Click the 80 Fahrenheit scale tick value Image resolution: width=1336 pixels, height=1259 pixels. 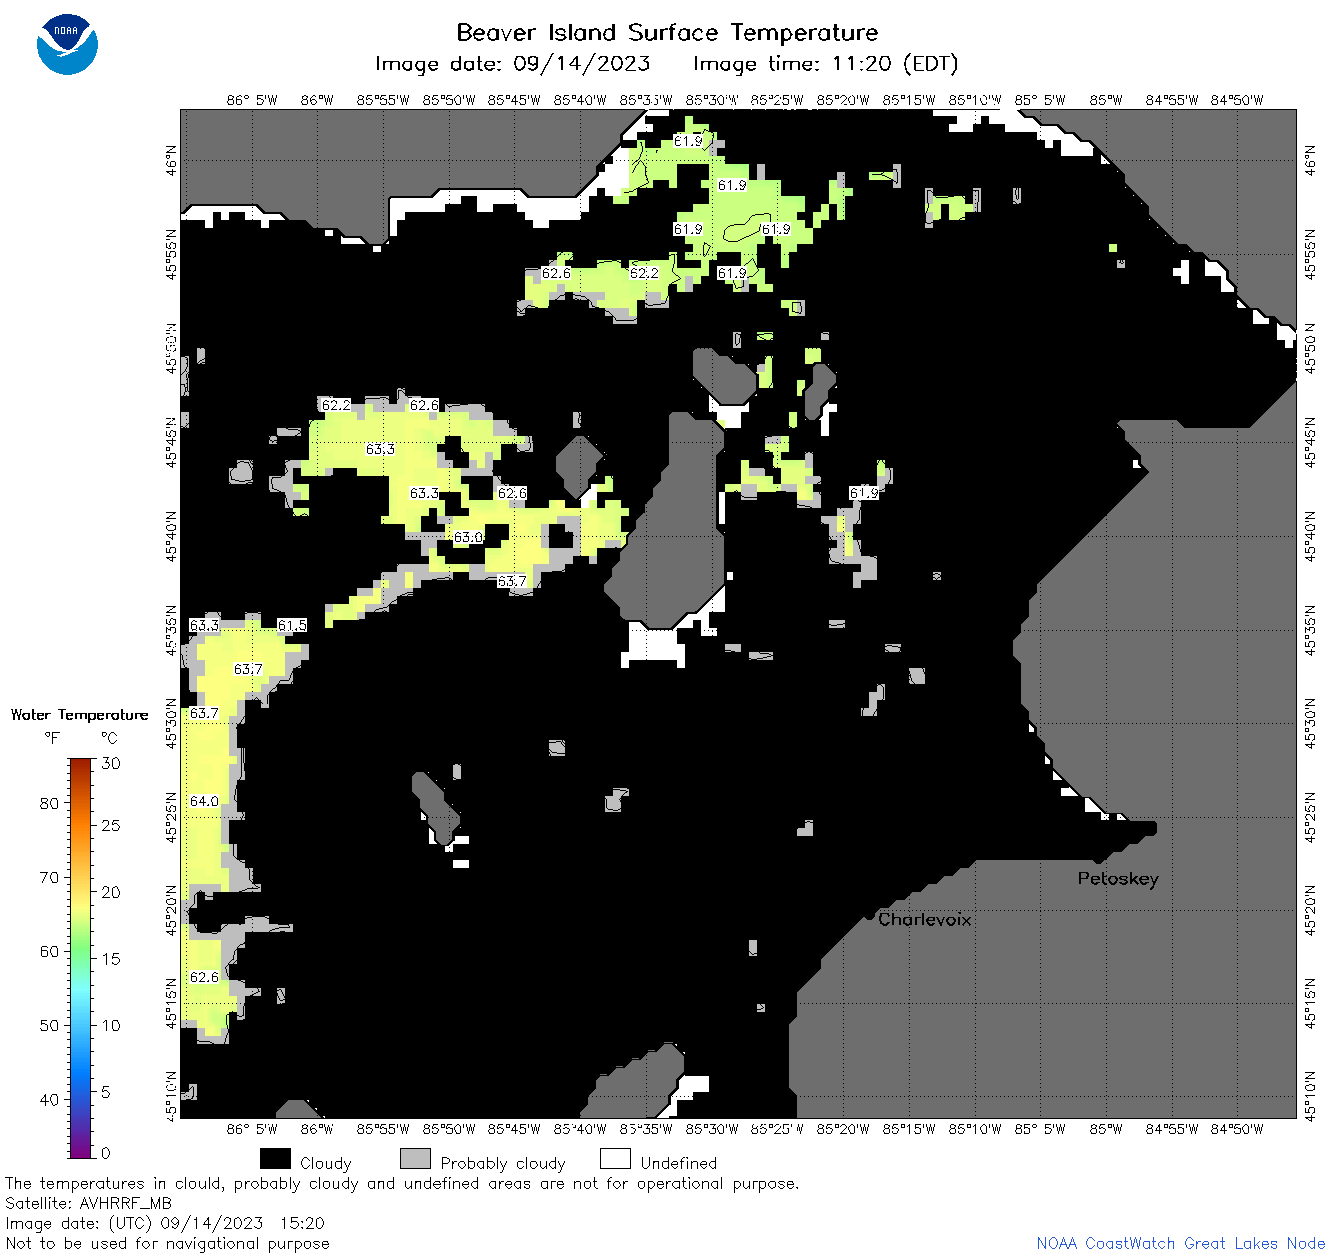click(49, 803)
